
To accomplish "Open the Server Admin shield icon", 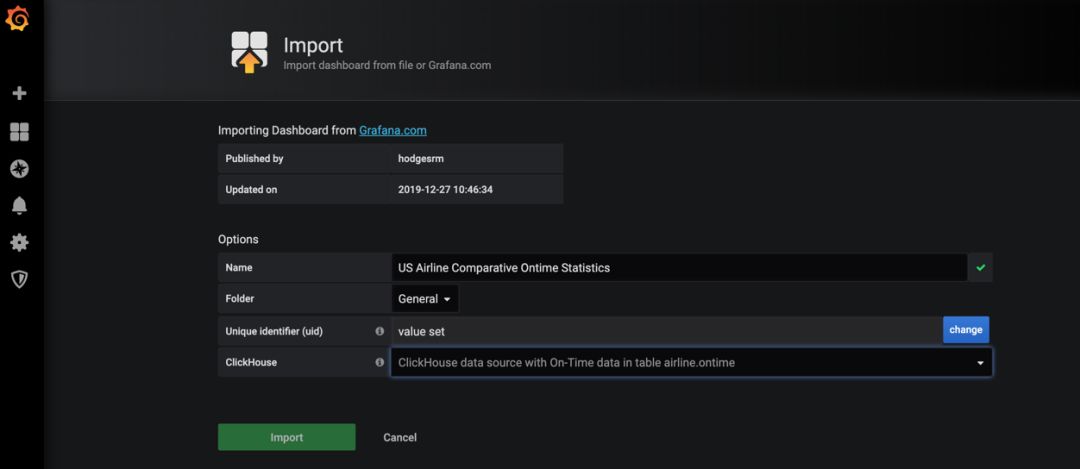I will 19,279.
